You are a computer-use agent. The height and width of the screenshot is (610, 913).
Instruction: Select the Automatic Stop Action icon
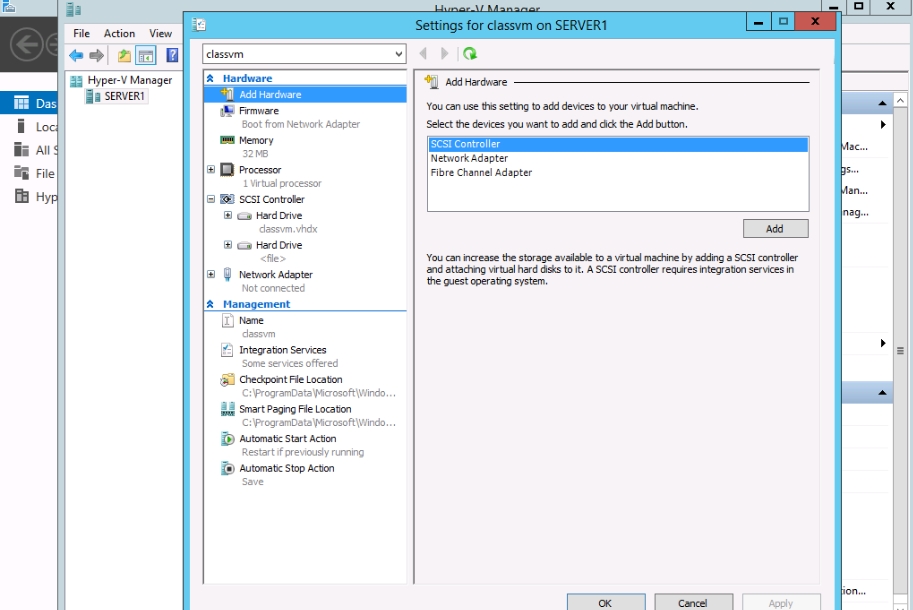(228, 468)
